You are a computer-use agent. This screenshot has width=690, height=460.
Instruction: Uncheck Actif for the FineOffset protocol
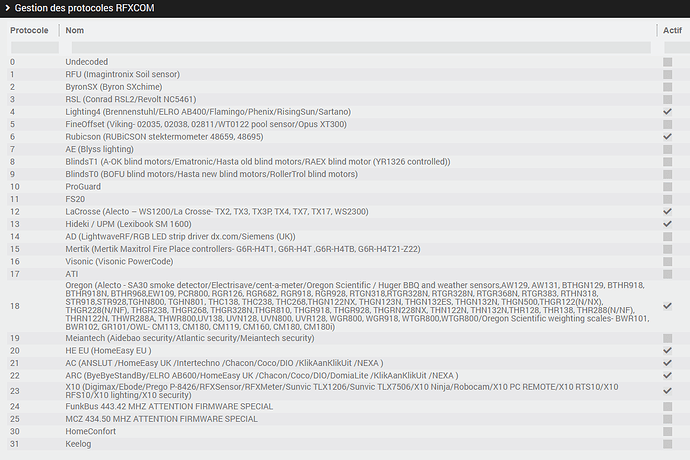[x=667, y=124]
